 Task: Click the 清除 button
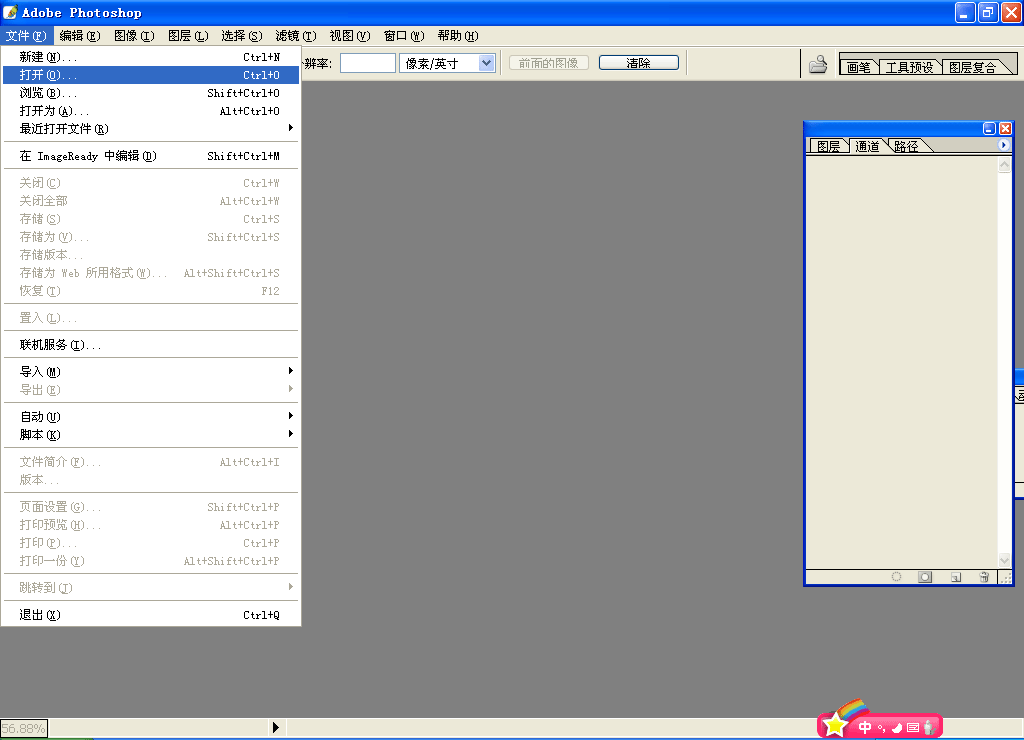click(639, 63)
